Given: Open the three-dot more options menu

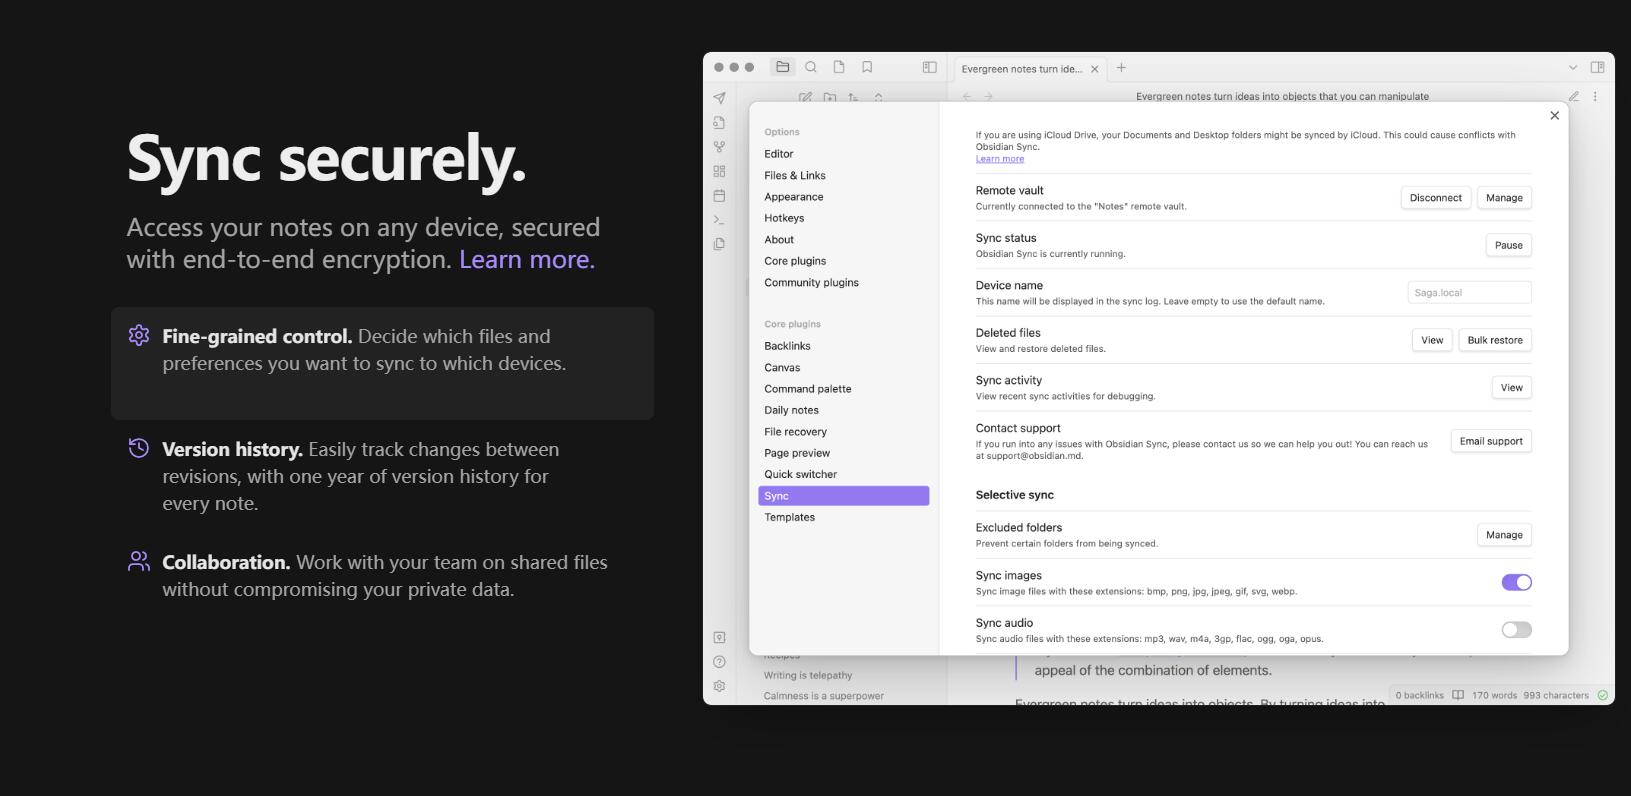Looking at the screenshot, I should click(1595, 97).
